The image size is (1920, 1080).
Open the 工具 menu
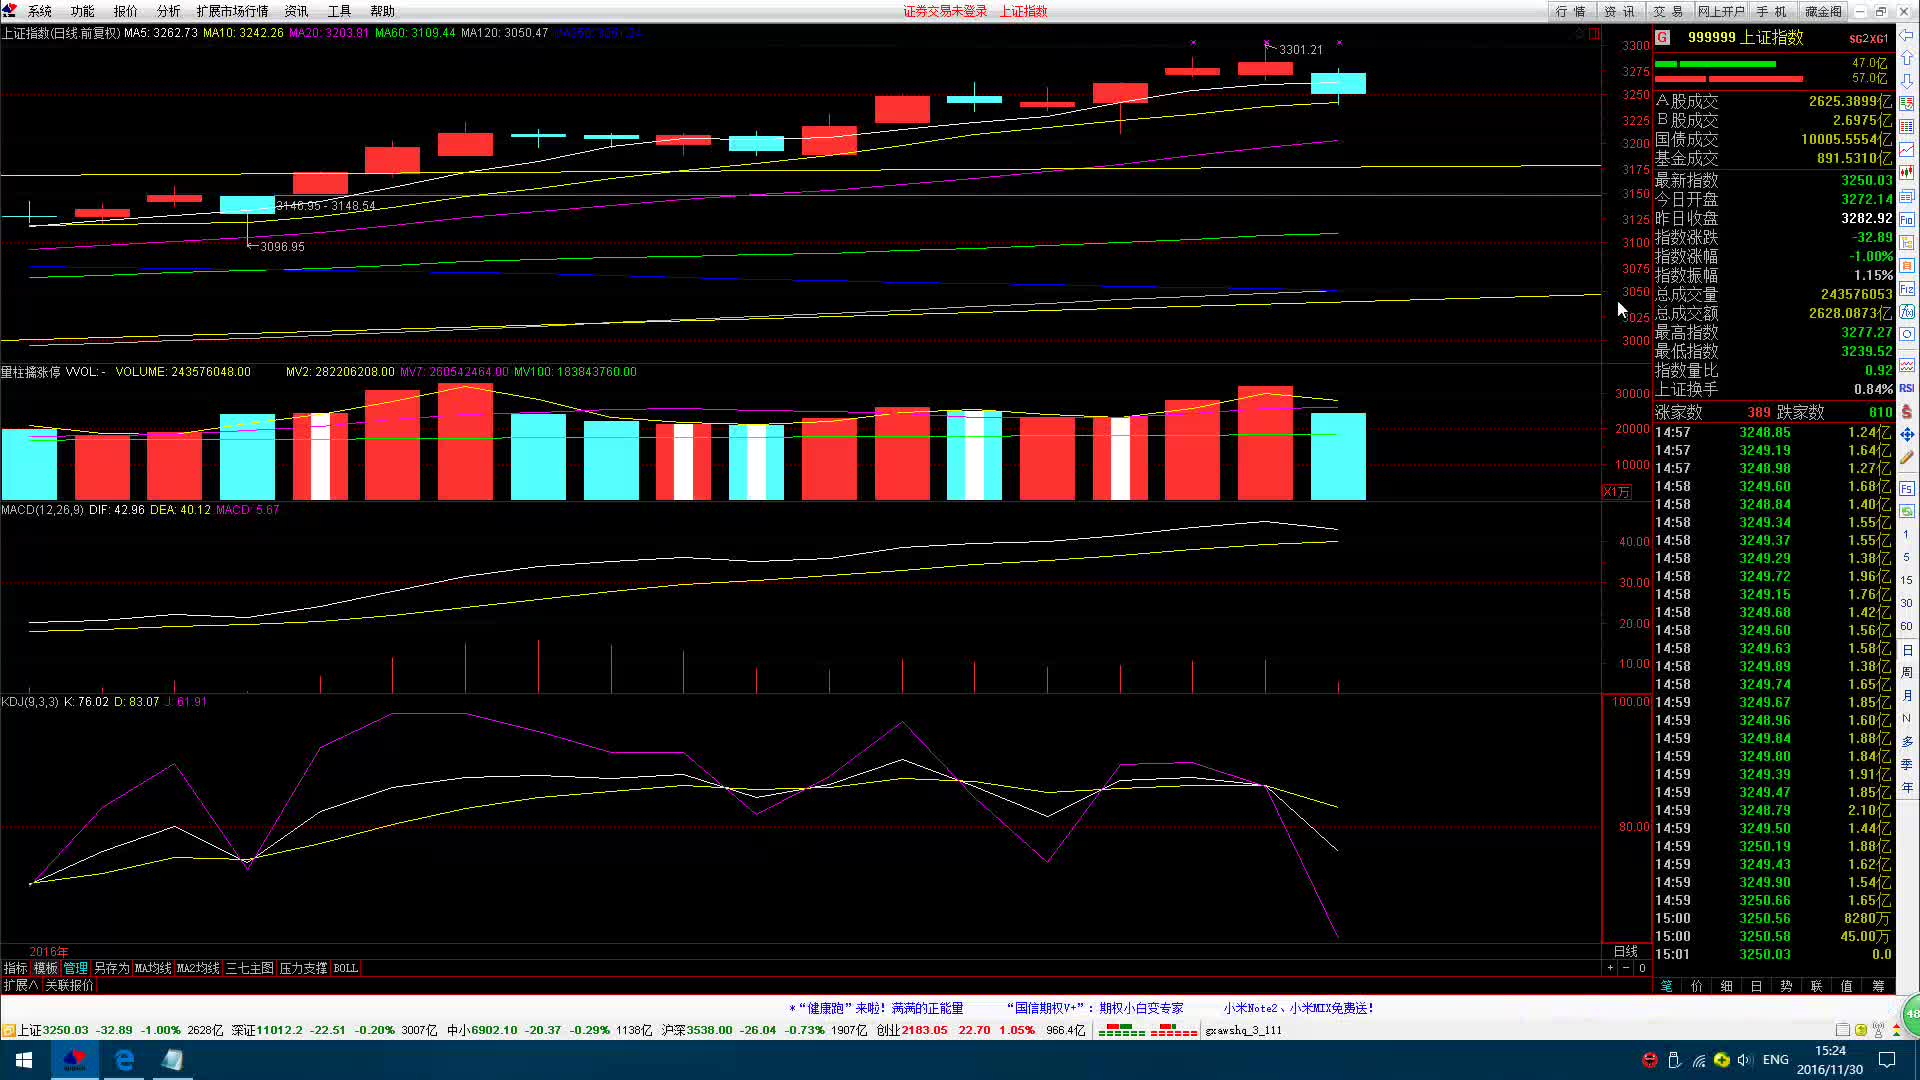pyautogui.click(x=340, y=11)
